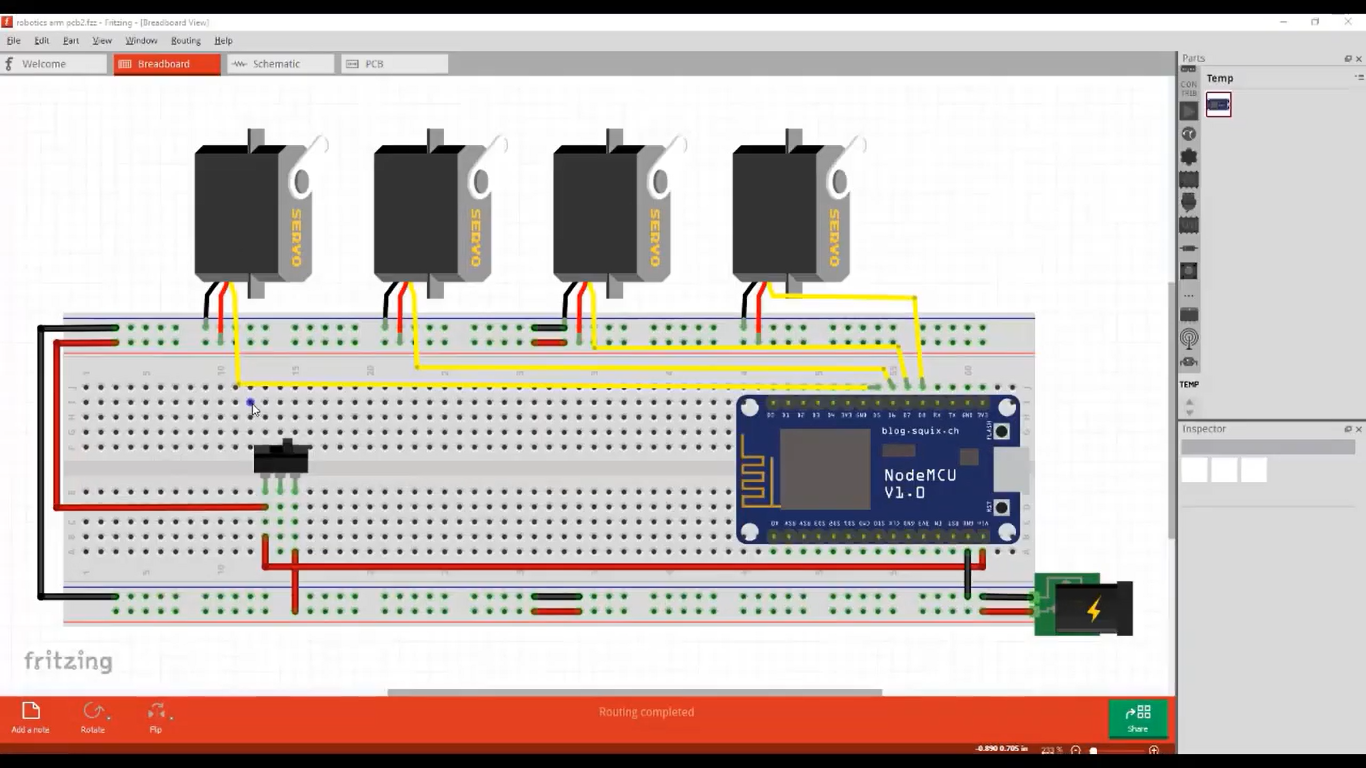
Task: Open the CONTRIB parts bin
Action: tap(1189, 88)
